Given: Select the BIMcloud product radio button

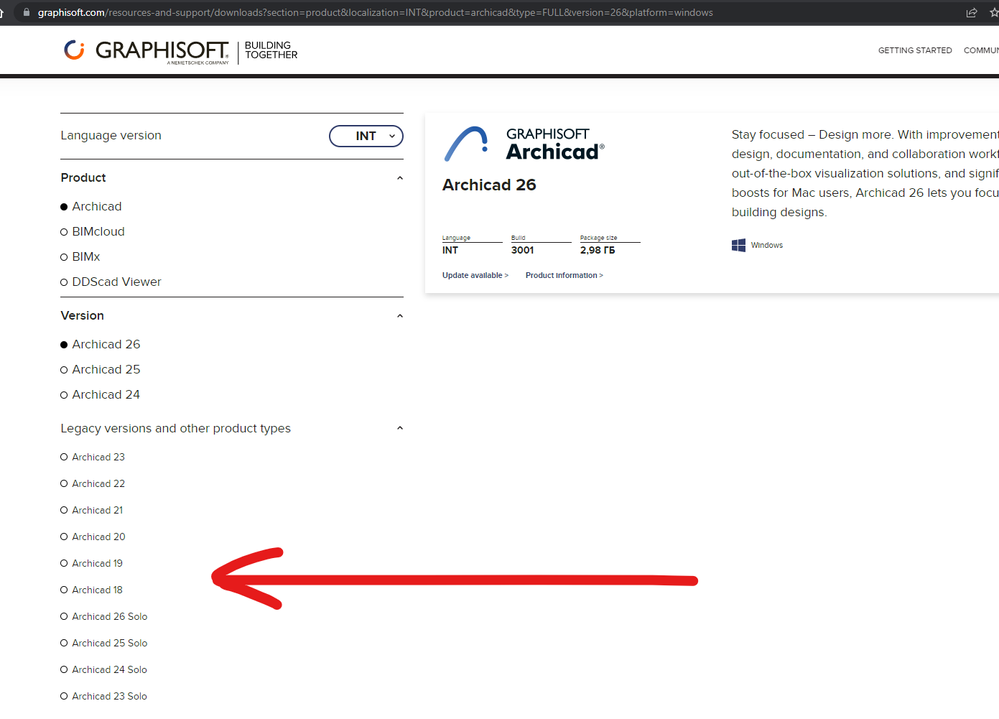Looking at the screenshot, I should pyautogui.click(x=64, y=231).
